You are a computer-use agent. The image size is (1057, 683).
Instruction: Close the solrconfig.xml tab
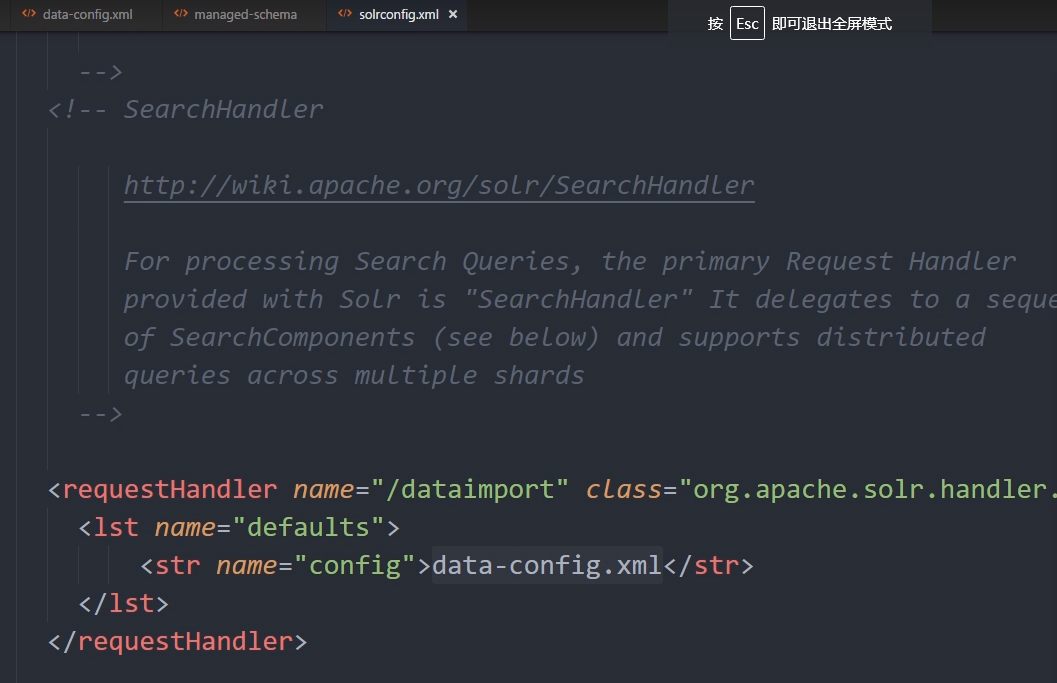tap(453, 14)
